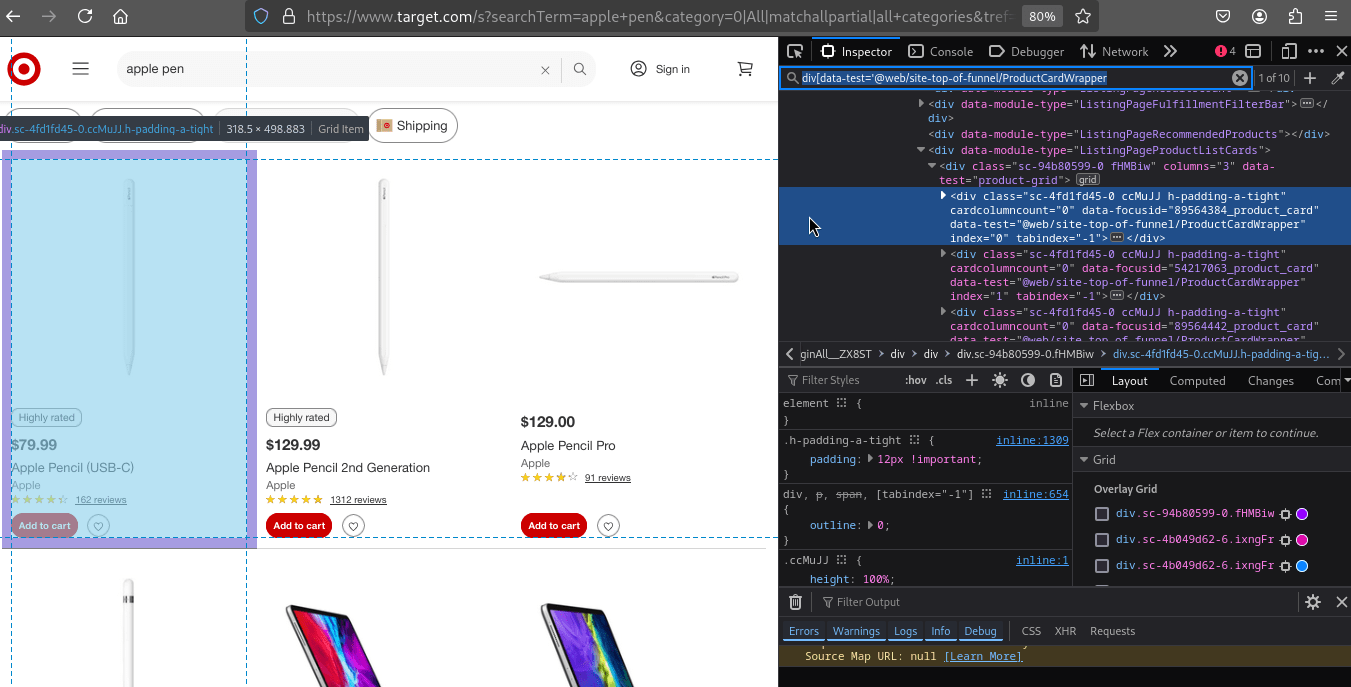Open the iframe picker icon in DevTools toolbar

point(1253,51)
